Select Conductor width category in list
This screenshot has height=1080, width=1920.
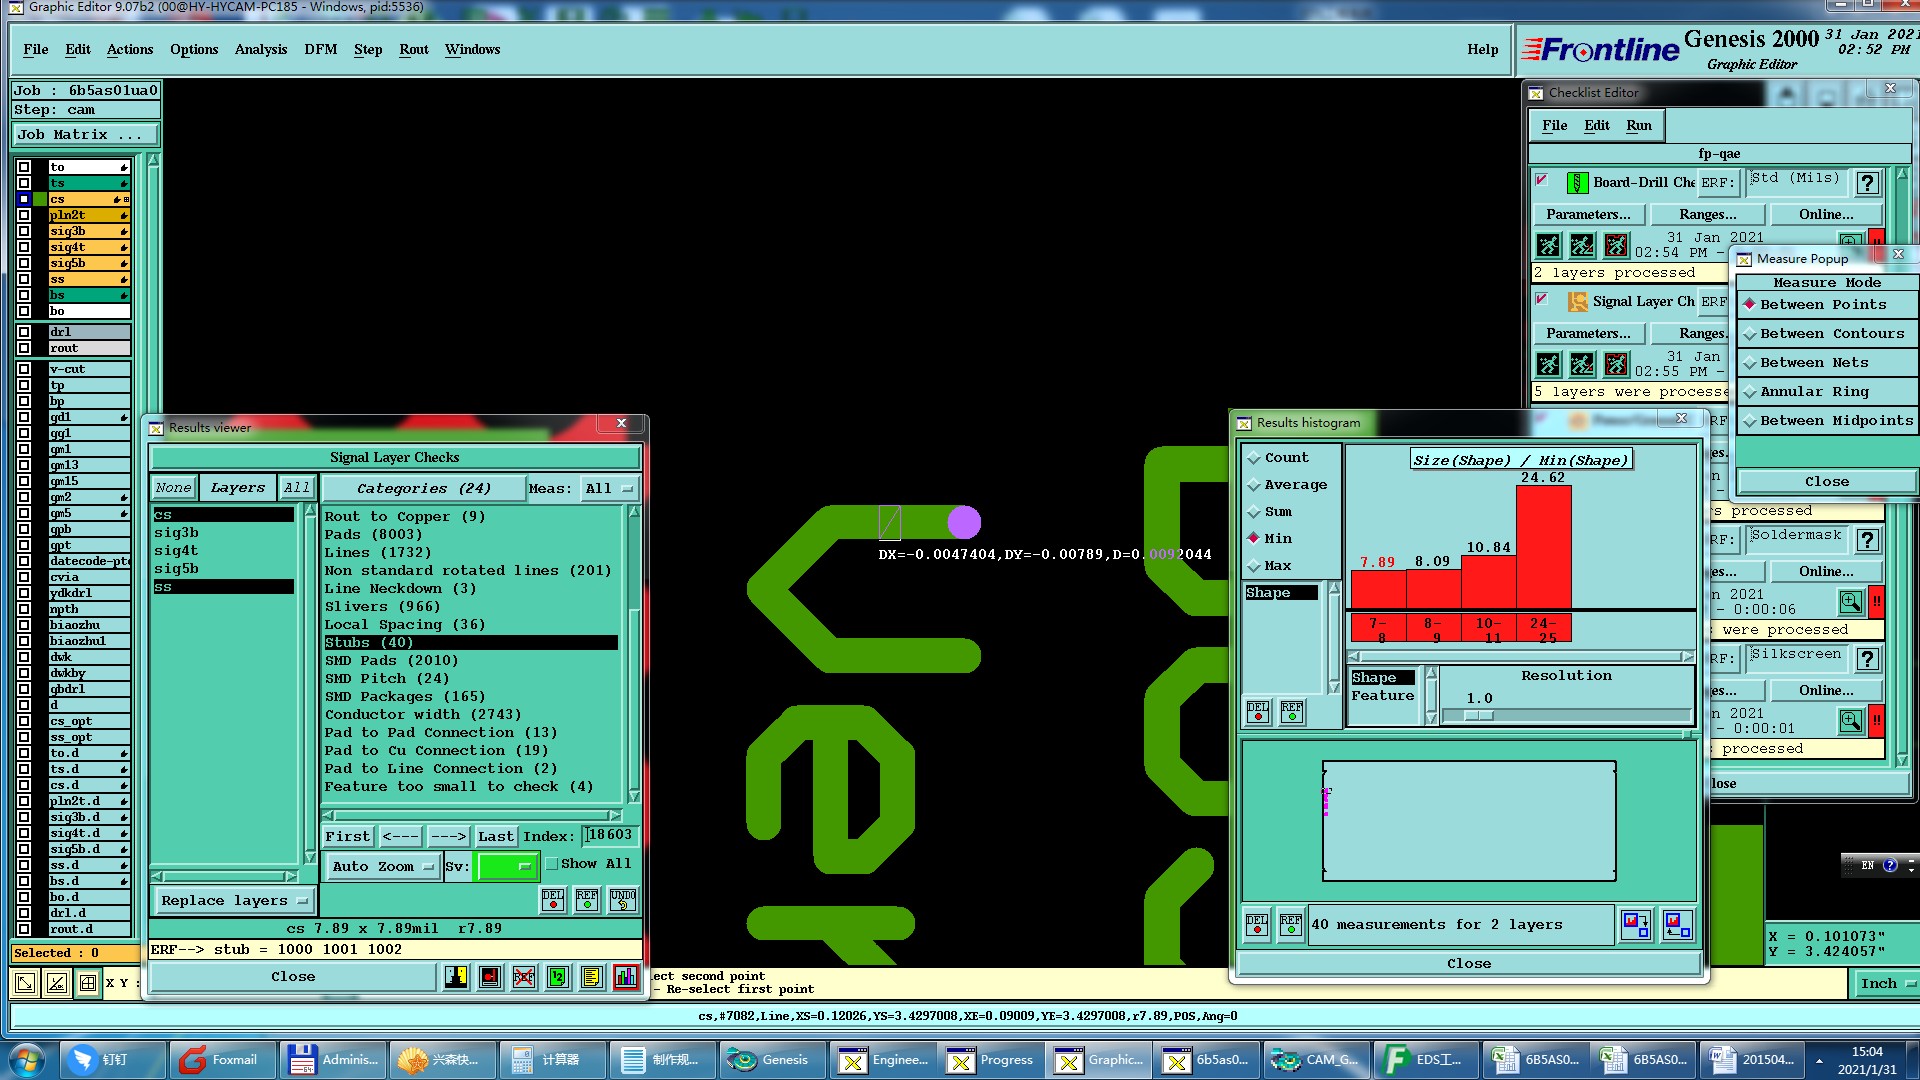coord(422,715)
